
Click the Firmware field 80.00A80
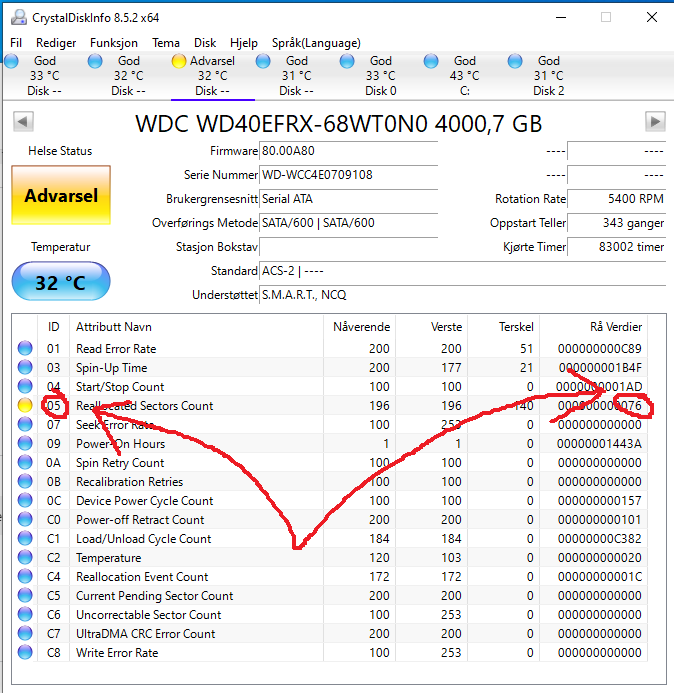coord(348,151)
